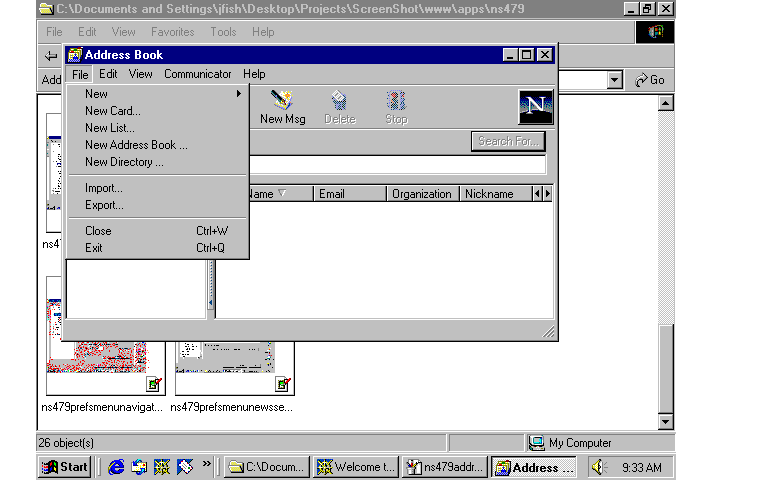Open Explorer window's Favorites menu
Screen dimensions: 770x480
pyautogui.click(x=172, y=32)
